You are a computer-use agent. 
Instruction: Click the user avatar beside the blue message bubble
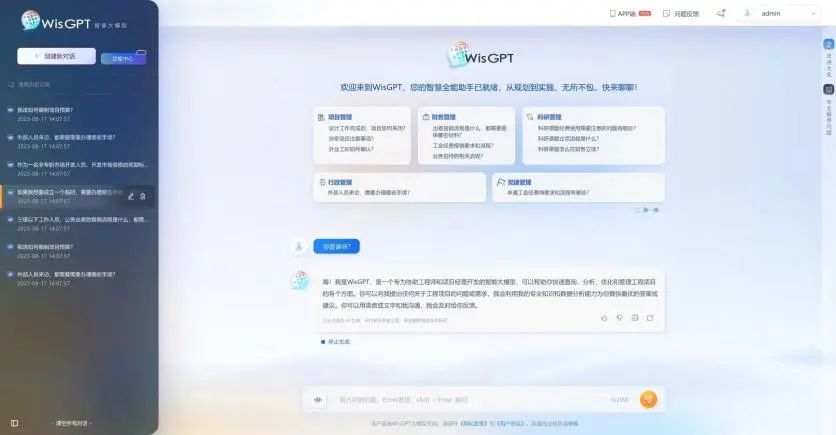tap(299, 246)
